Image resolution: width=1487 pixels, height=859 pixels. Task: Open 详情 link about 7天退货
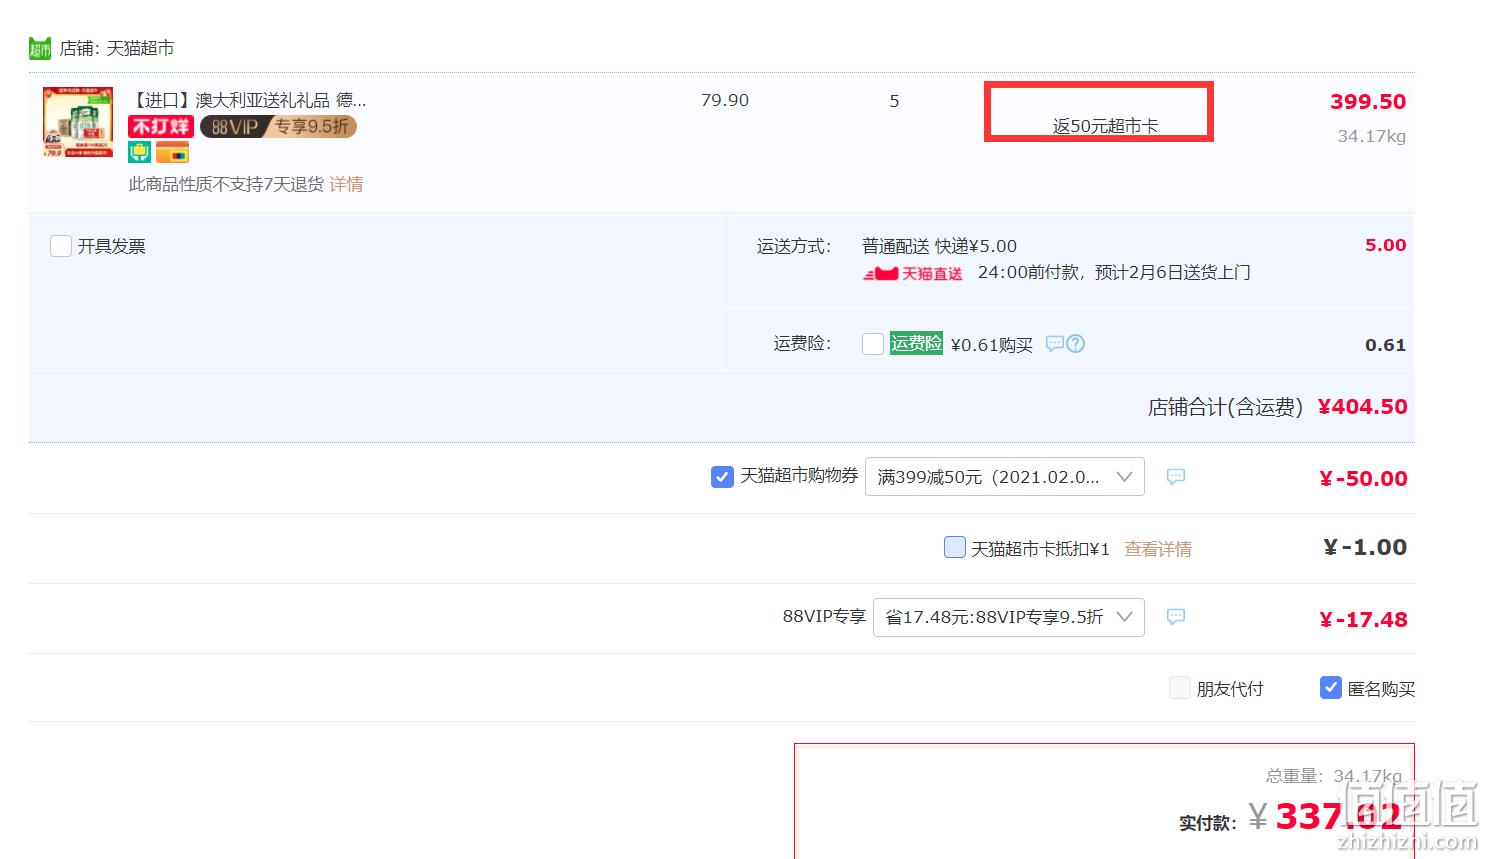[346, 184]
